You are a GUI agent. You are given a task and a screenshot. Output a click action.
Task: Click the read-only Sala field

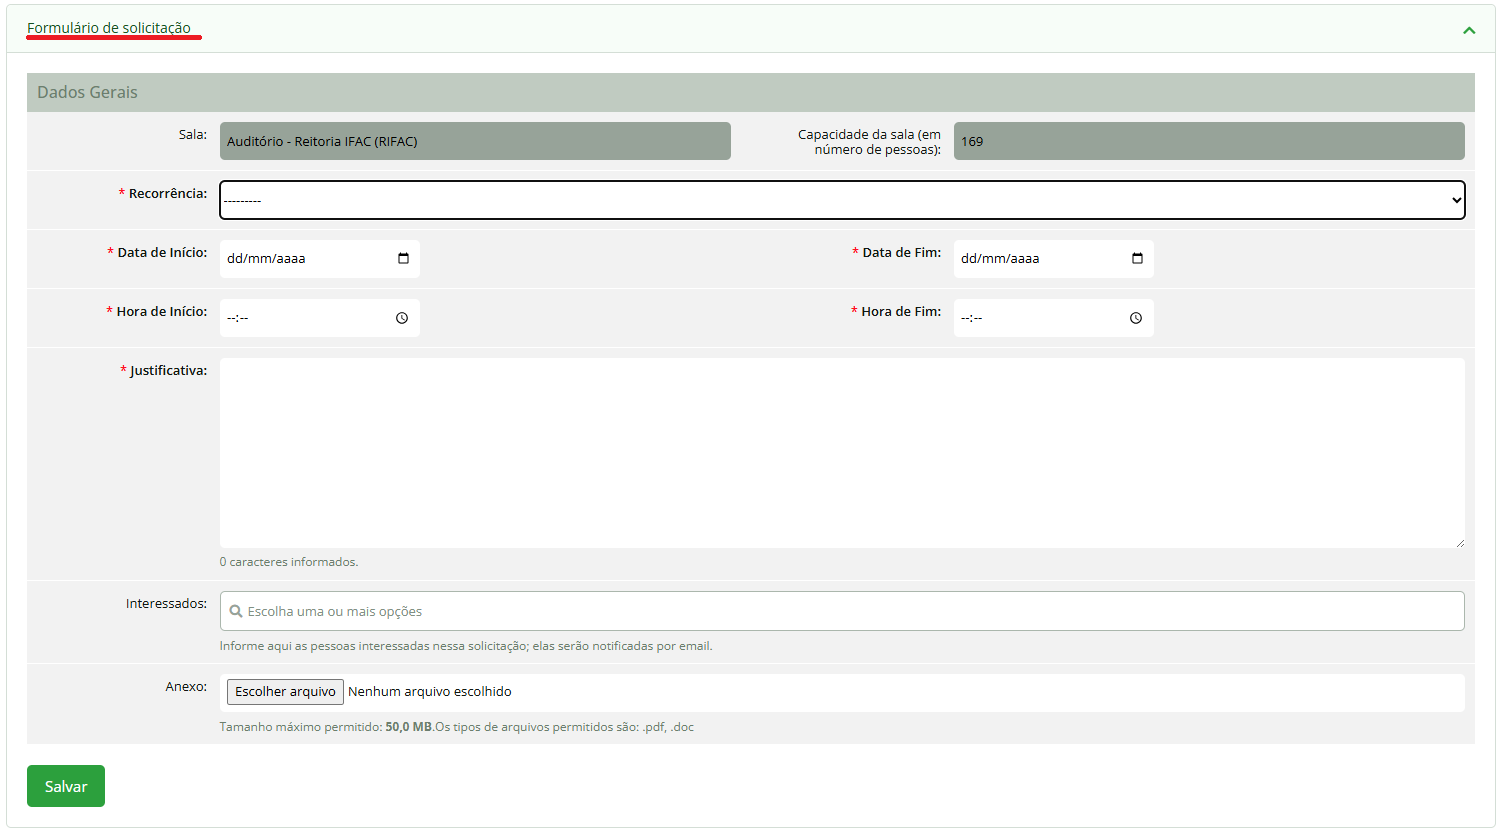[475, 141]
